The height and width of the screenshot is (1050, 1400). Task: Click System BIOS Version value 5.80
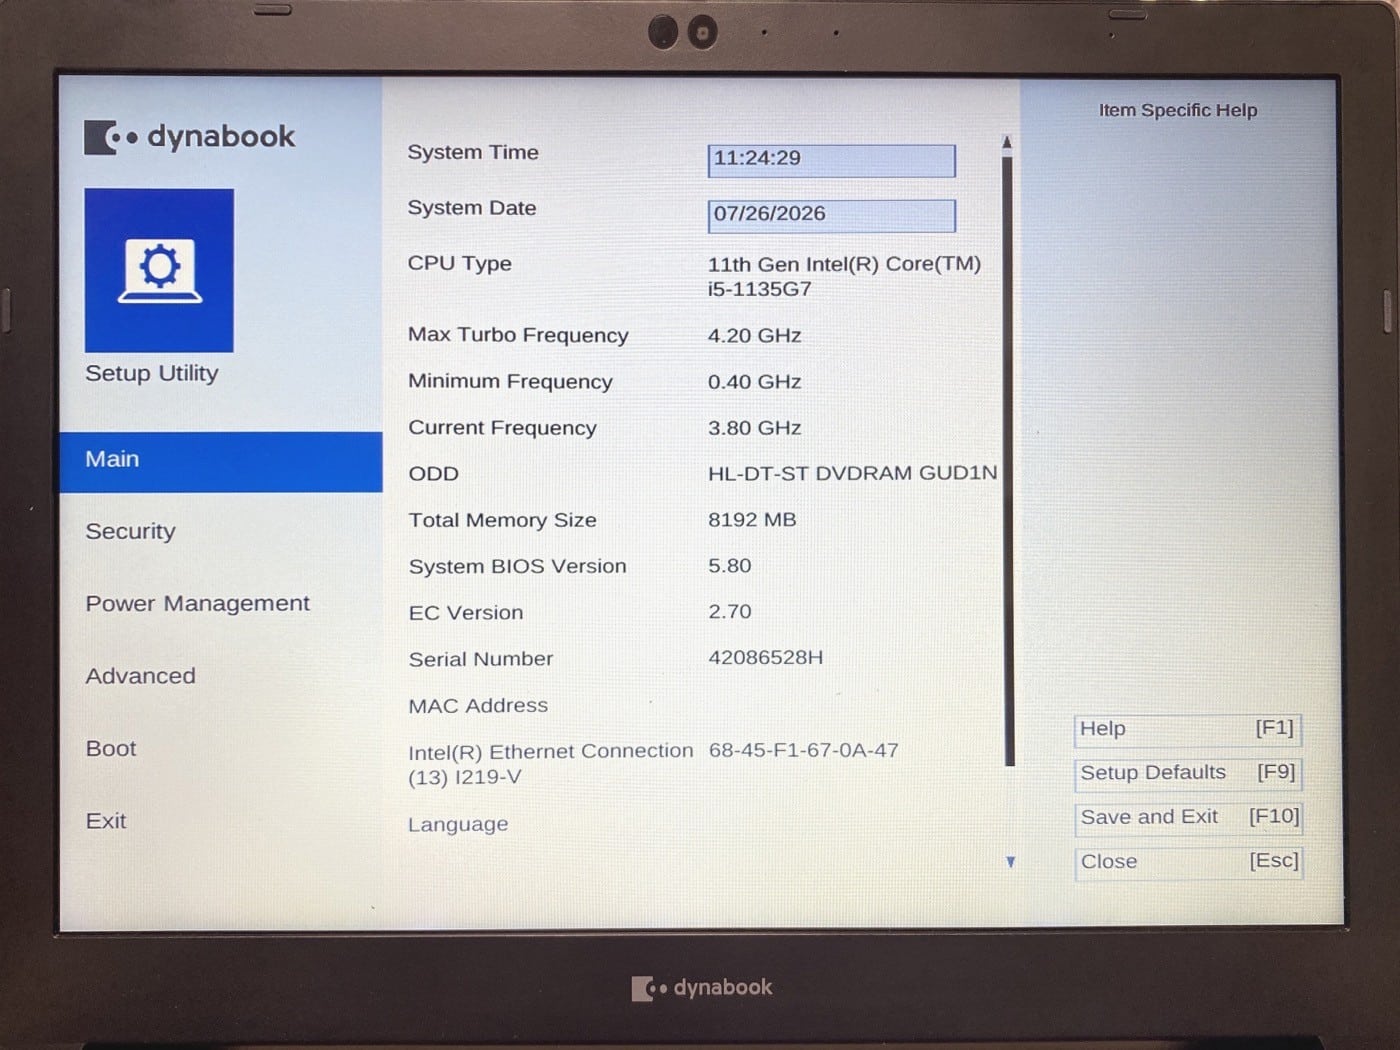pyautogui.click(x=730, y=566)
